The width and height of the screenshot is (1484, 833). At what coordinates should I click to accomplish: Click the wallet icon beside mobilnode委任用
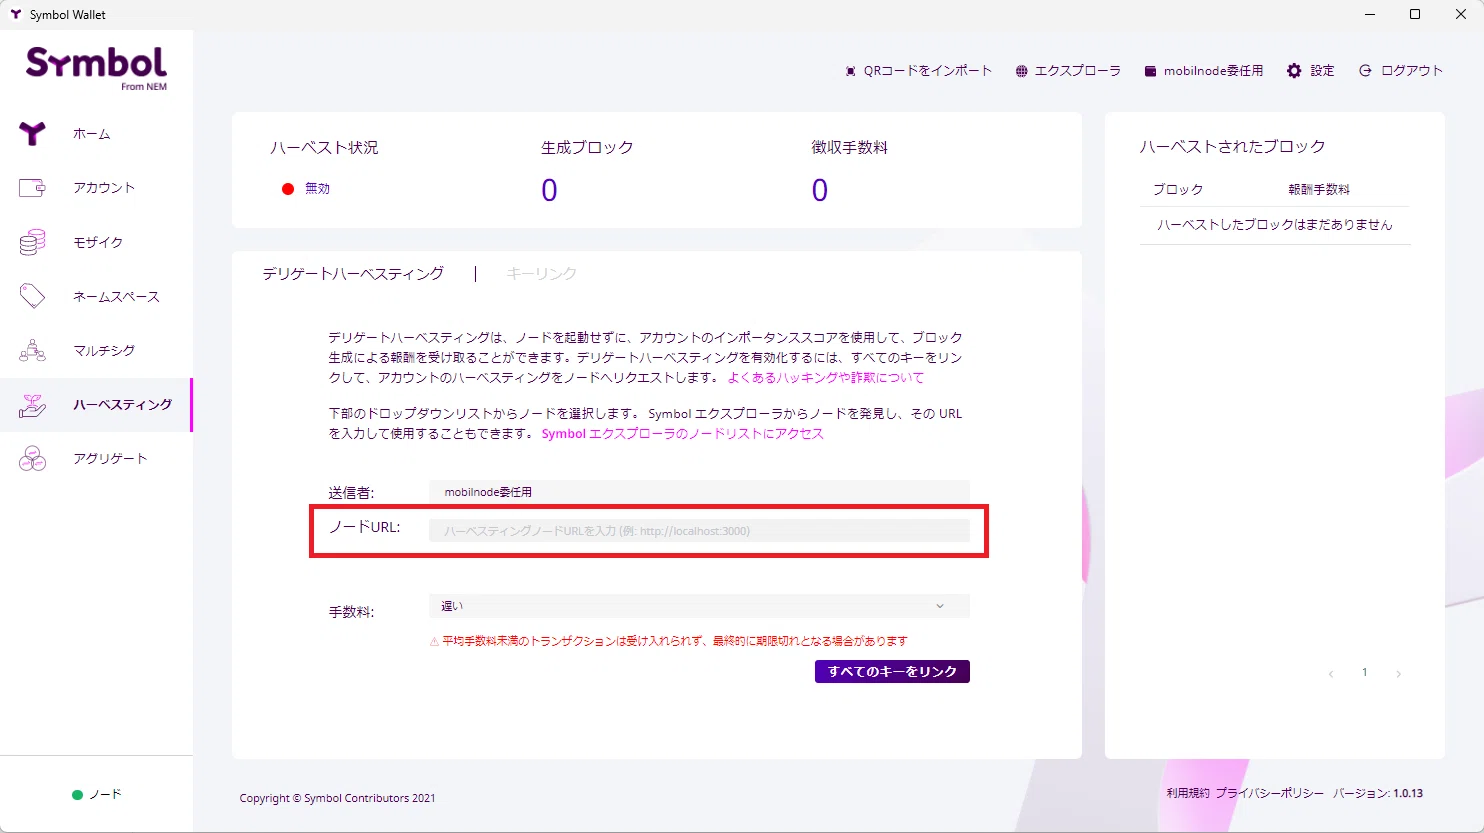1151,71
